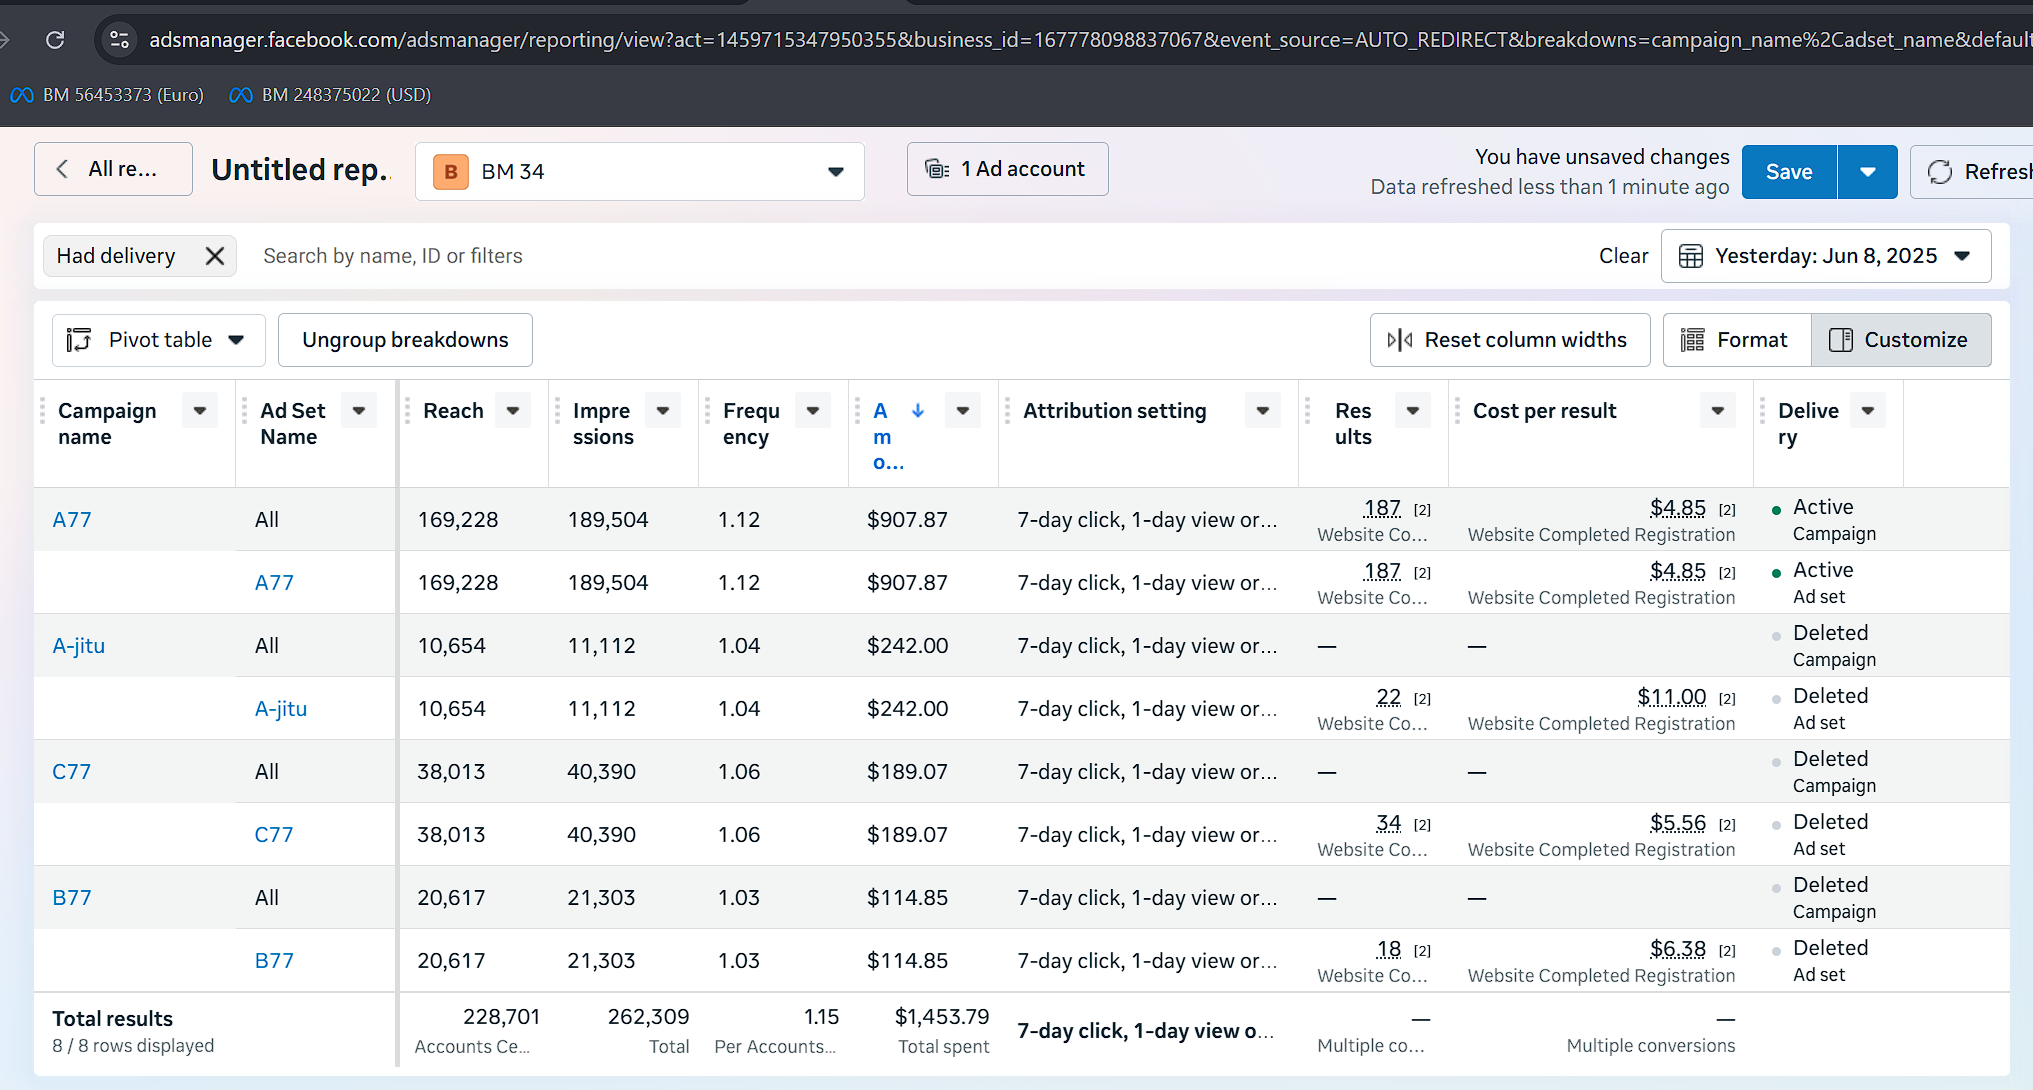Open BM 56453373 (Euro) bookmark
The width and height of the screenshot is (2033, 1090).
tap(106, 95)
